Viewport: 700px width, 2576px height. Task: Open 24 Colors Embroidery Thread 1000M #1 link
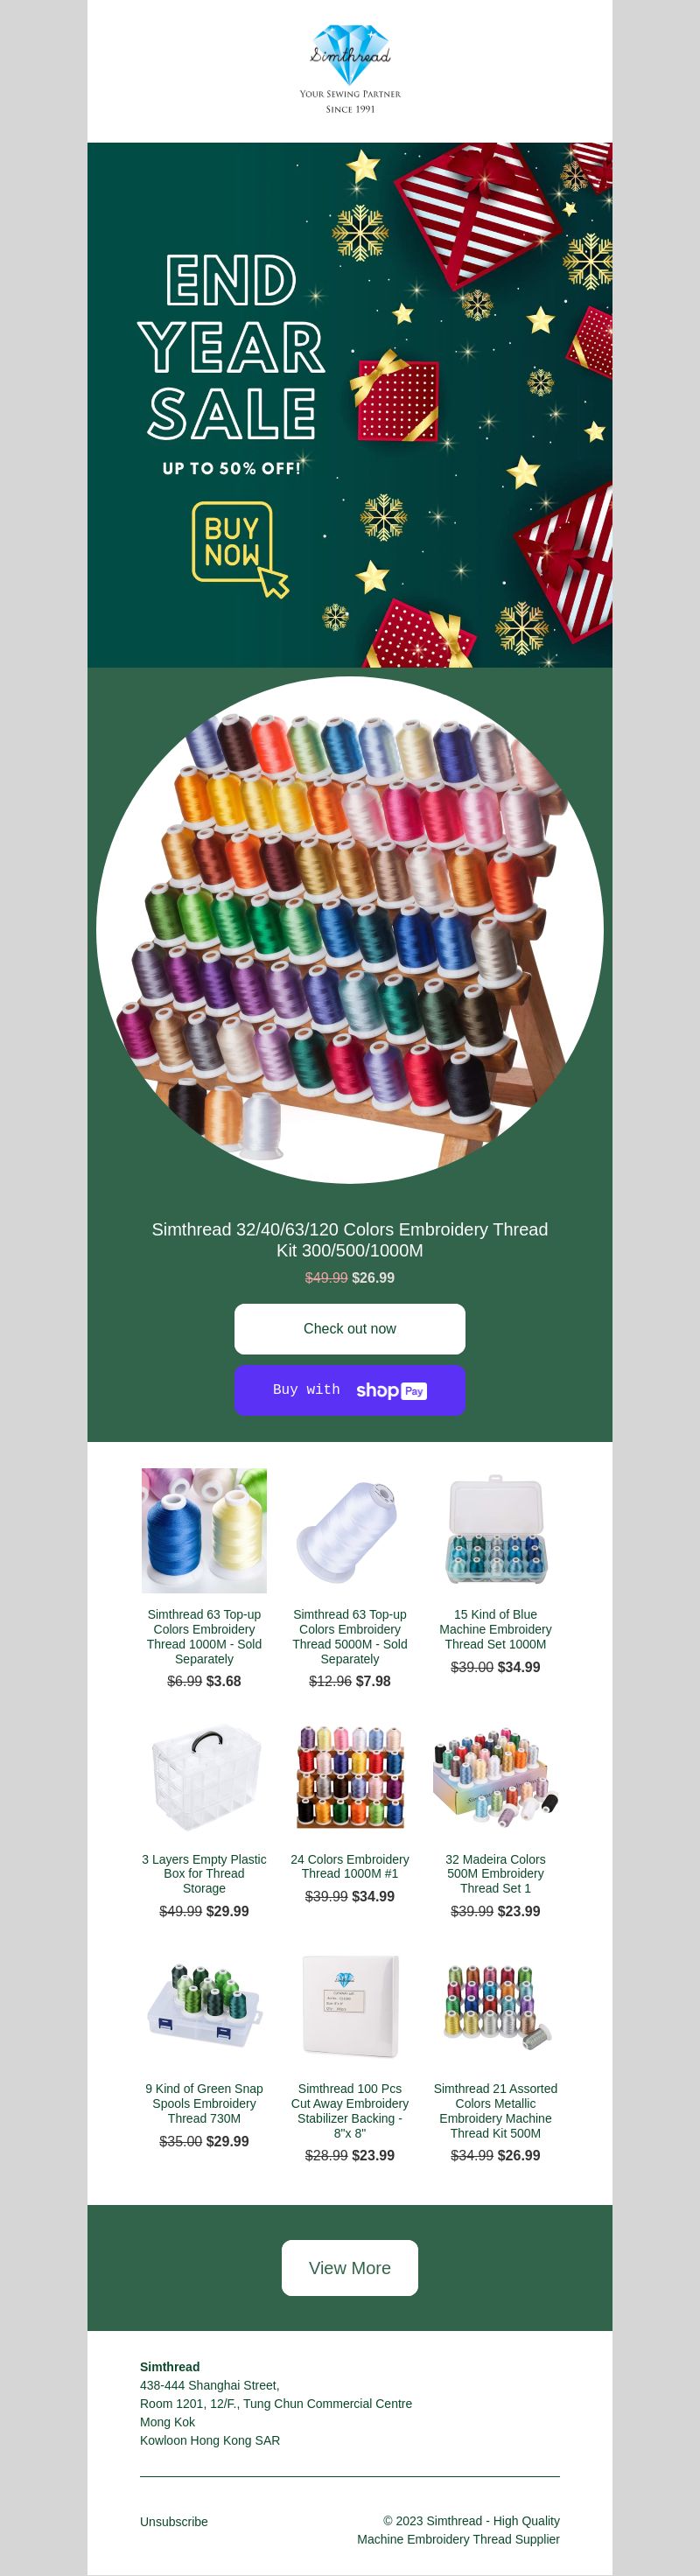(350, 1866)
